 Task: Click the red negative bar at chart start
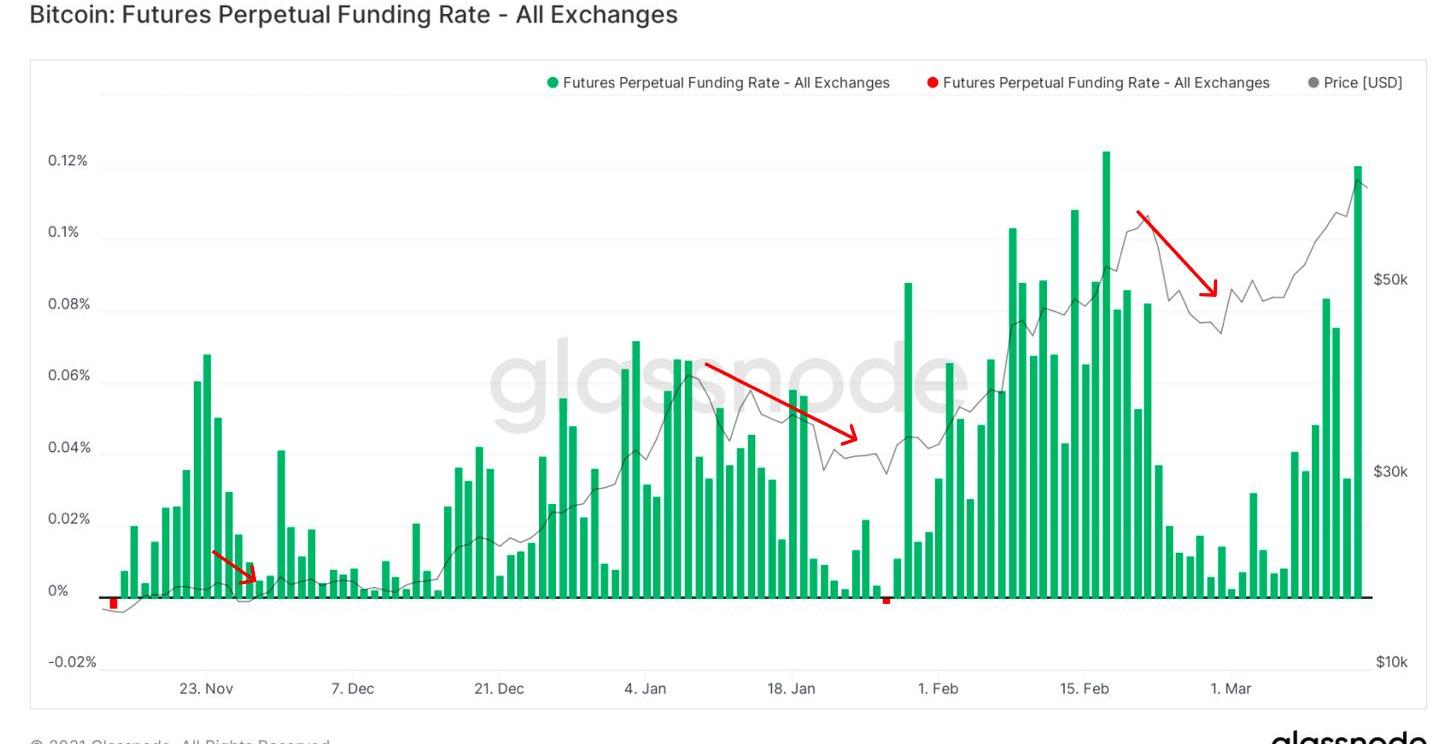point(113,603)
